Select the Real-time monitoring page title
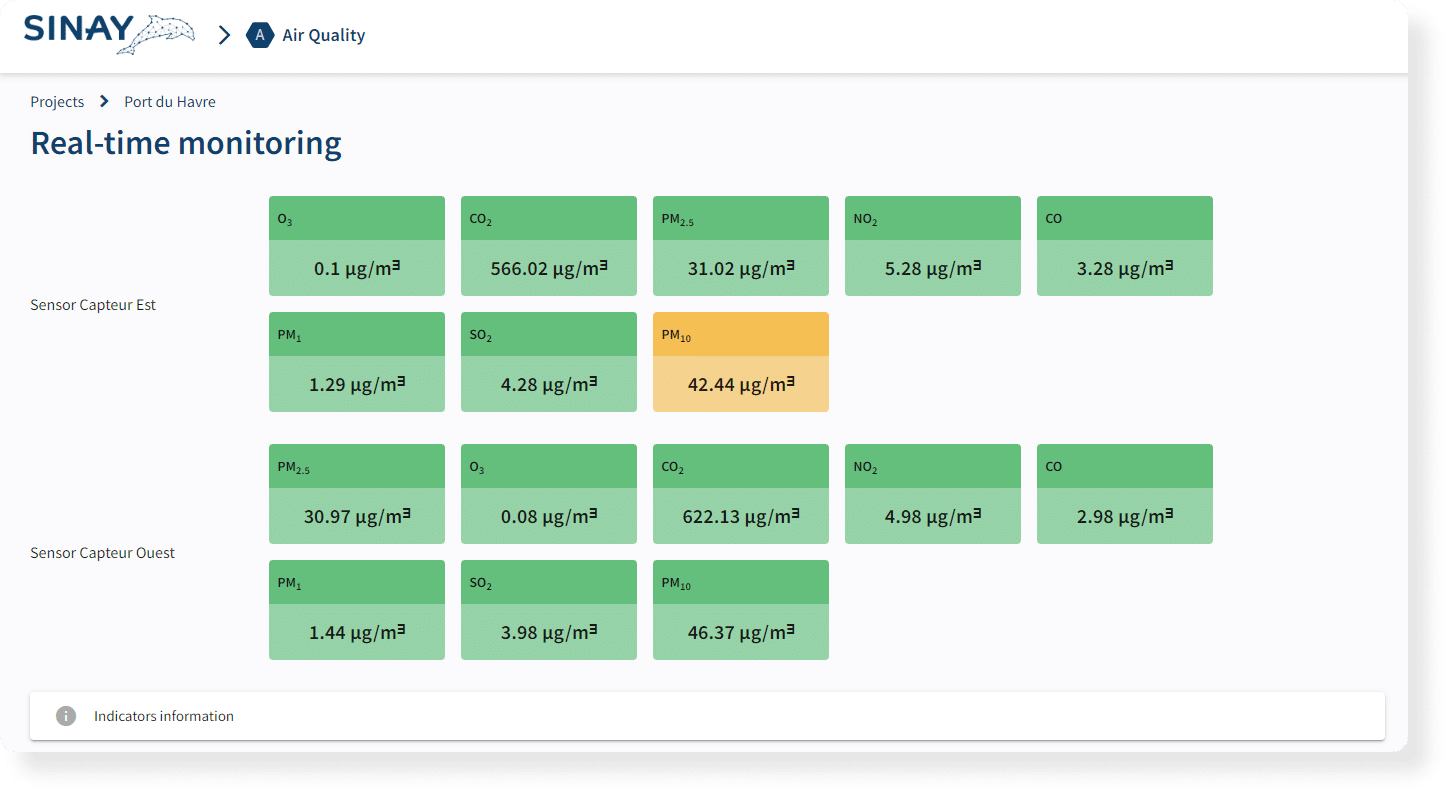The image size is (1448, 792). [x=186, y=143]
